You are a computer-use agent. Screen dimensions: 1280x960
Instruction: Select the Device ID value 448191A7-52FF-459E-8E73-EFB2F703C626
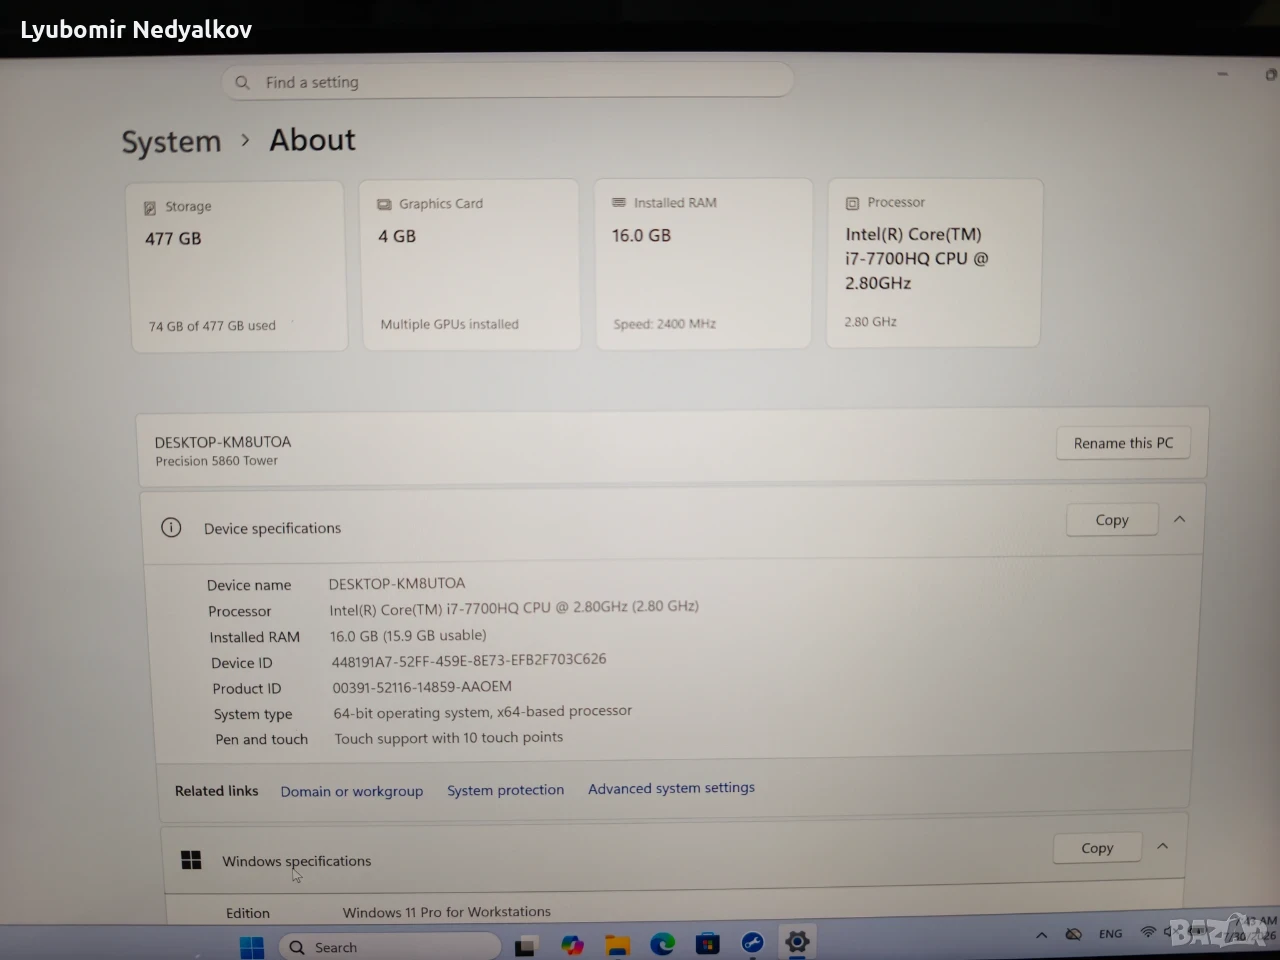pos(469,660)
